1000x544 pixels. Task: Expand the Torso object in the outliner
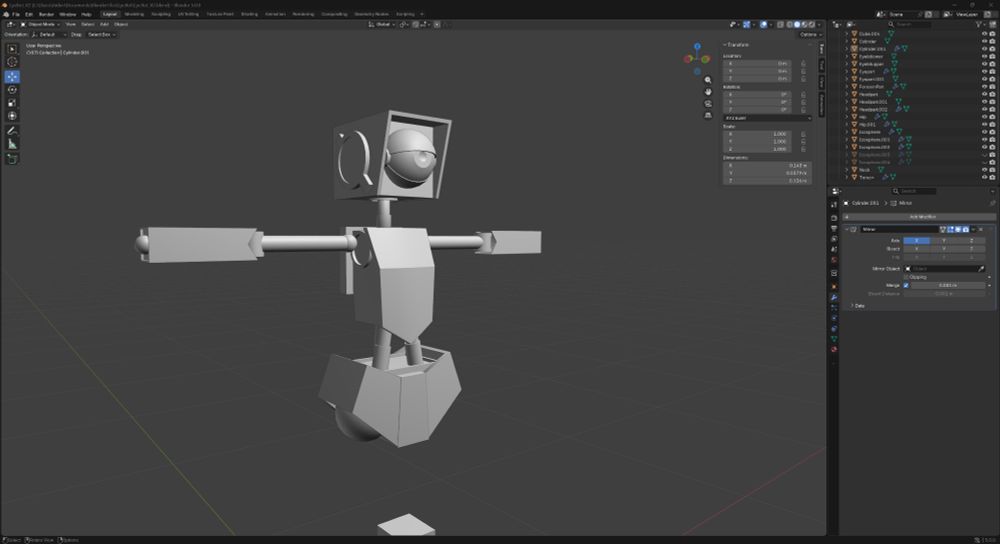[848, 177]
